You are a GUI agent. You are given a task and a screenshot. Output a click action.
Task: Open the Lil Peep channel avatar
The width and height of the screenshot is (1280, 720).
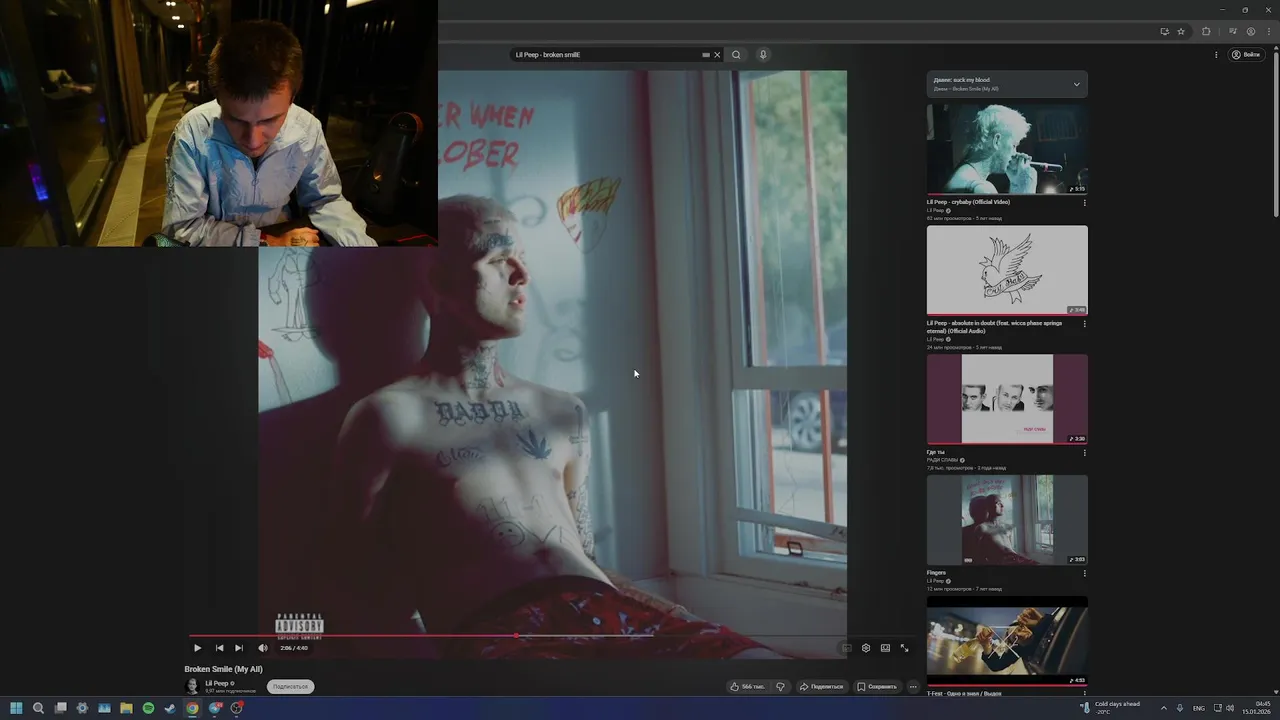(192, 687)
